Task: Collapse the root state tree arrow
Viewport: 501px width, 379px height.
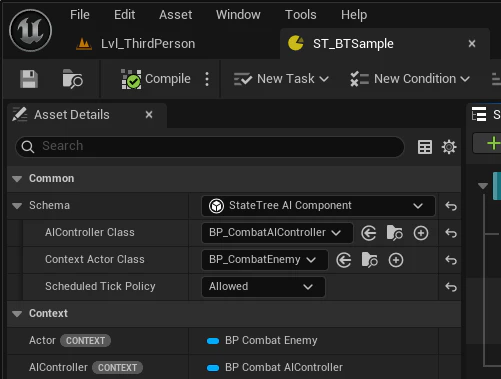Action: pyautogui.click(x=482, y=186)
